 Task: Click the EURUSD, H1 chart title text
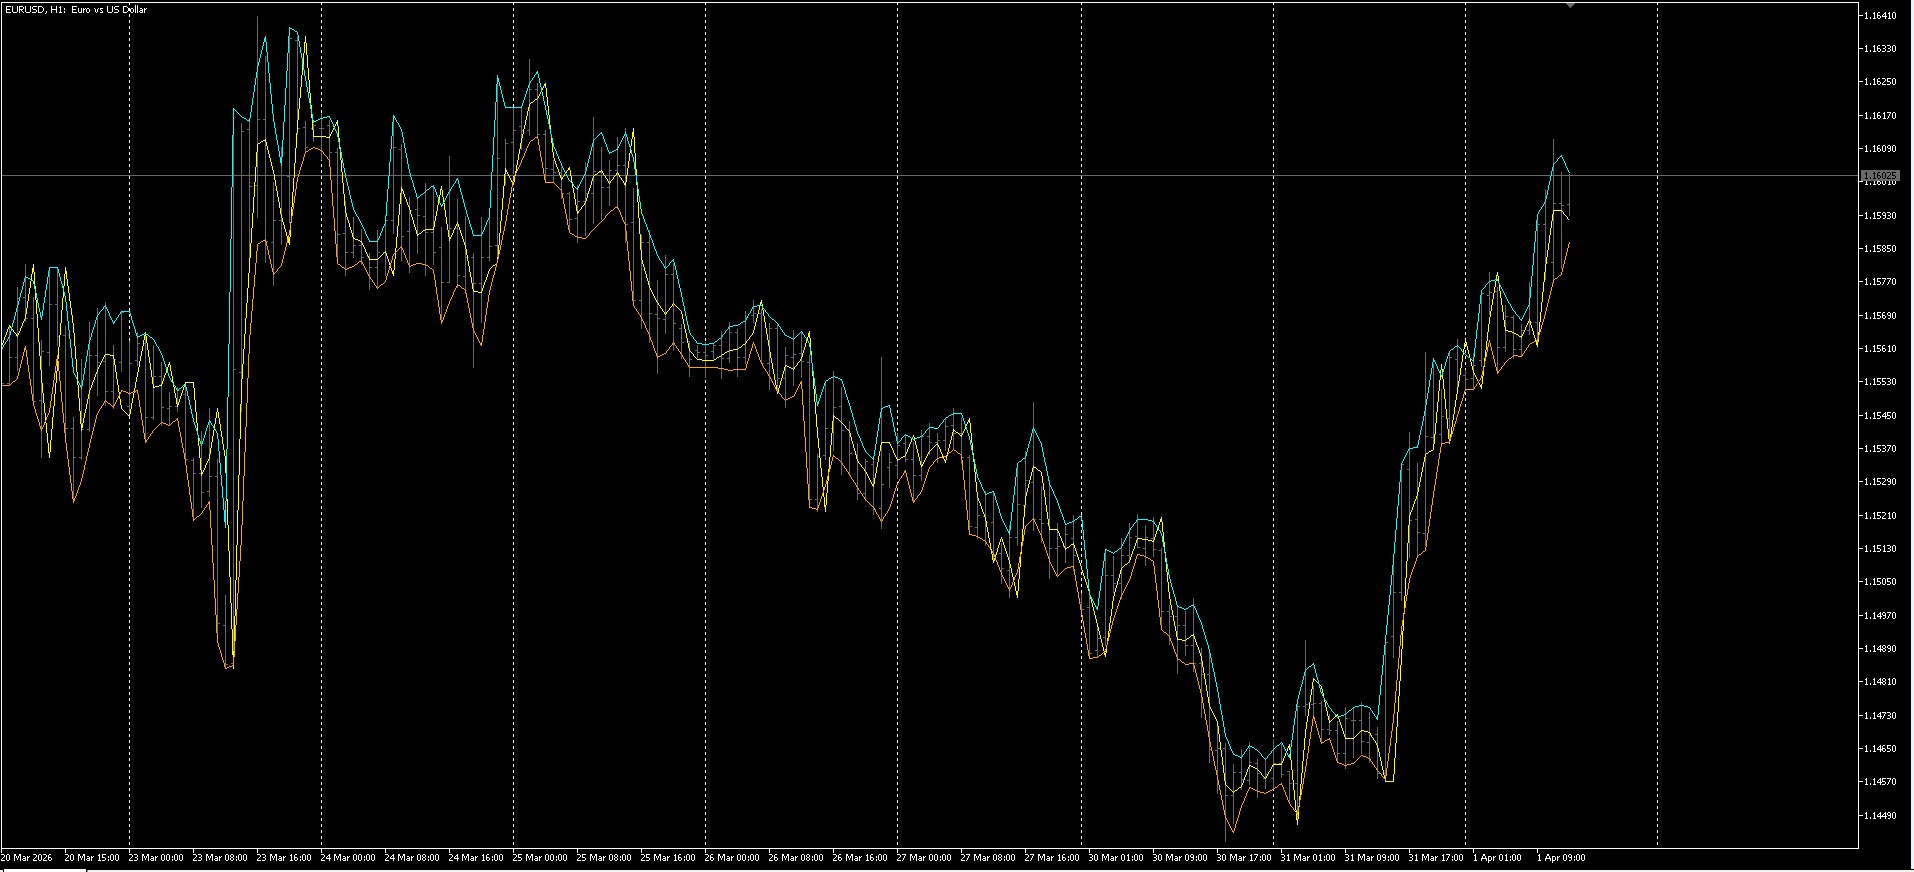pyautogui.click(x=76, y=10)
